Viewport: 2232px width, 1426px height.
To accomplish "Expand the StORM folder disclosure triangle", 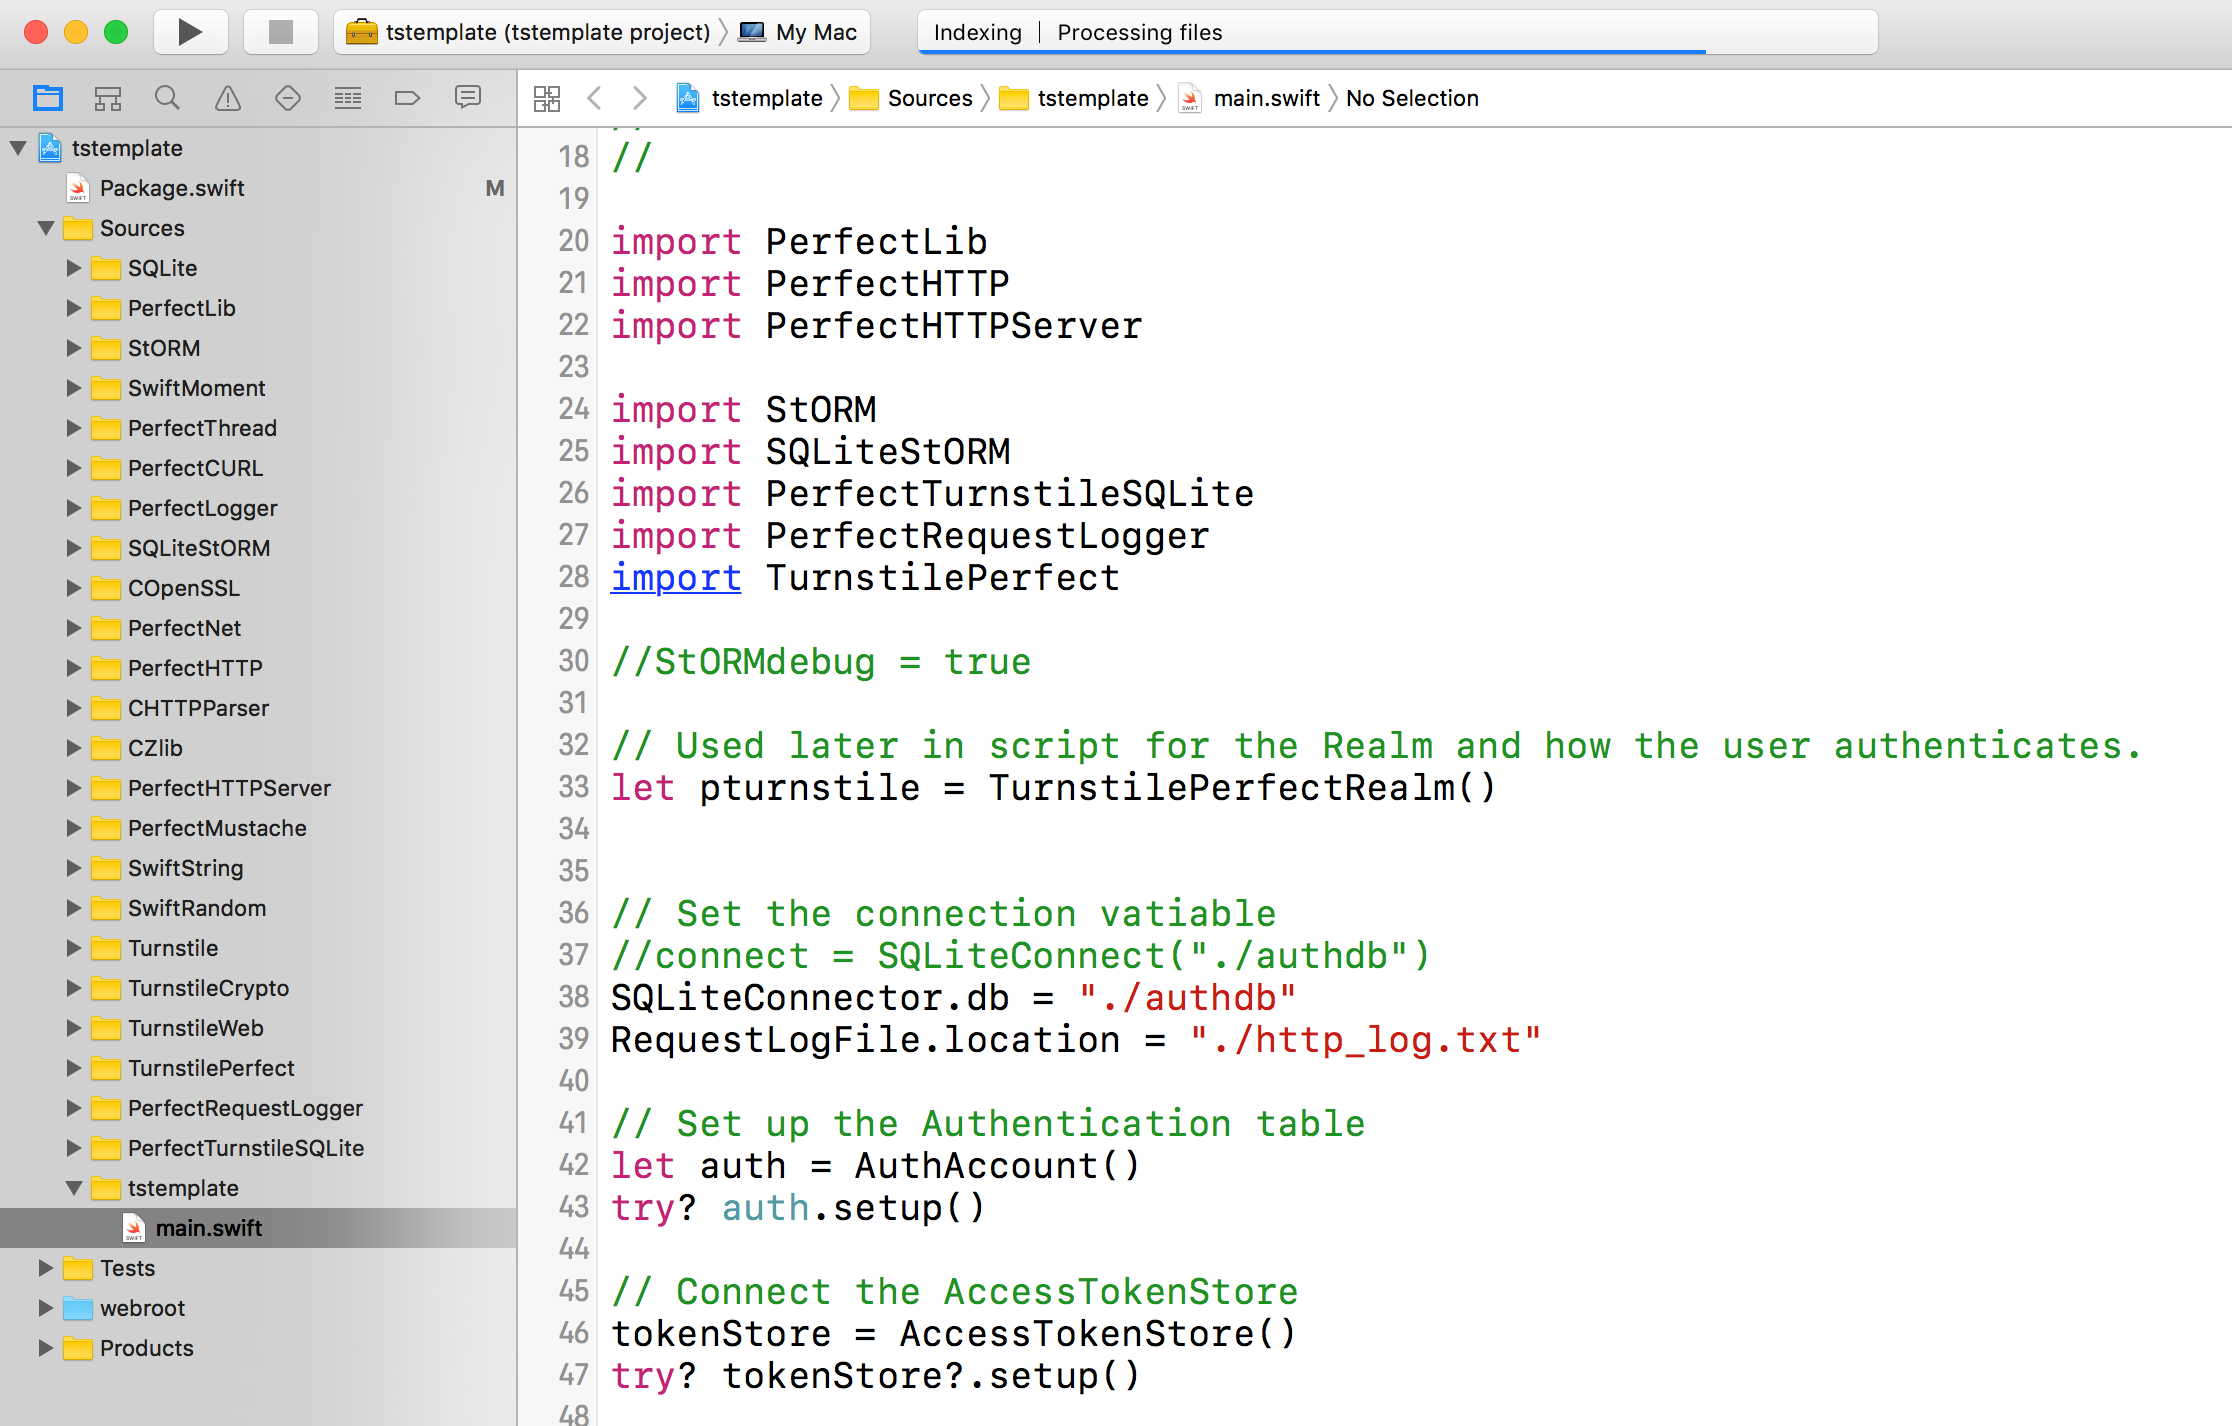I will [74, 348].
